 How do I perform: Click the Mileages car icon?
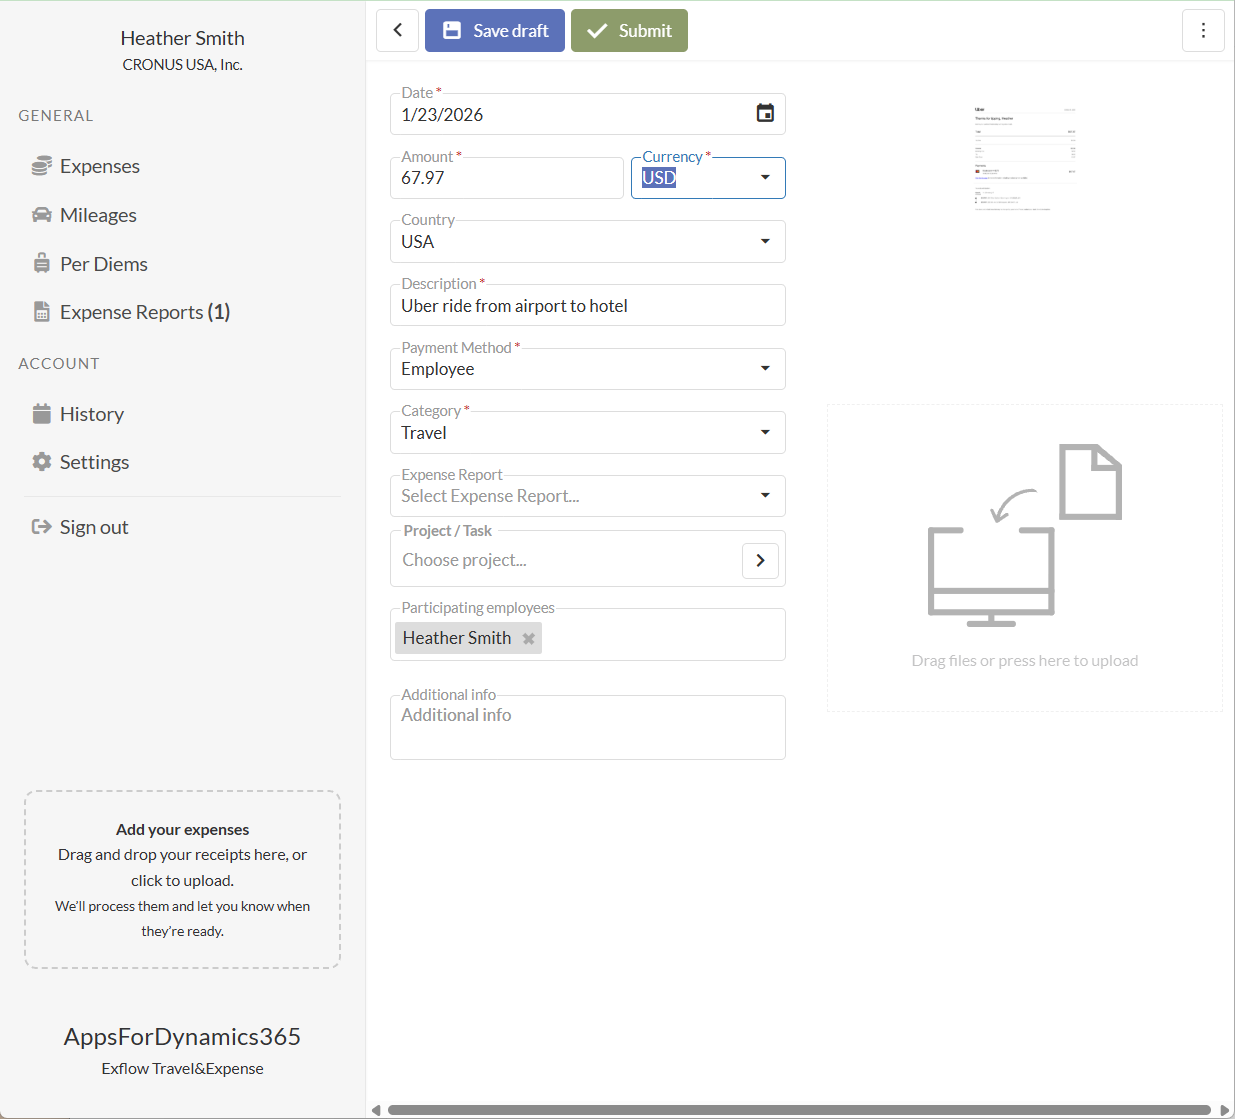pyautogui.click(x=41, y=215)
